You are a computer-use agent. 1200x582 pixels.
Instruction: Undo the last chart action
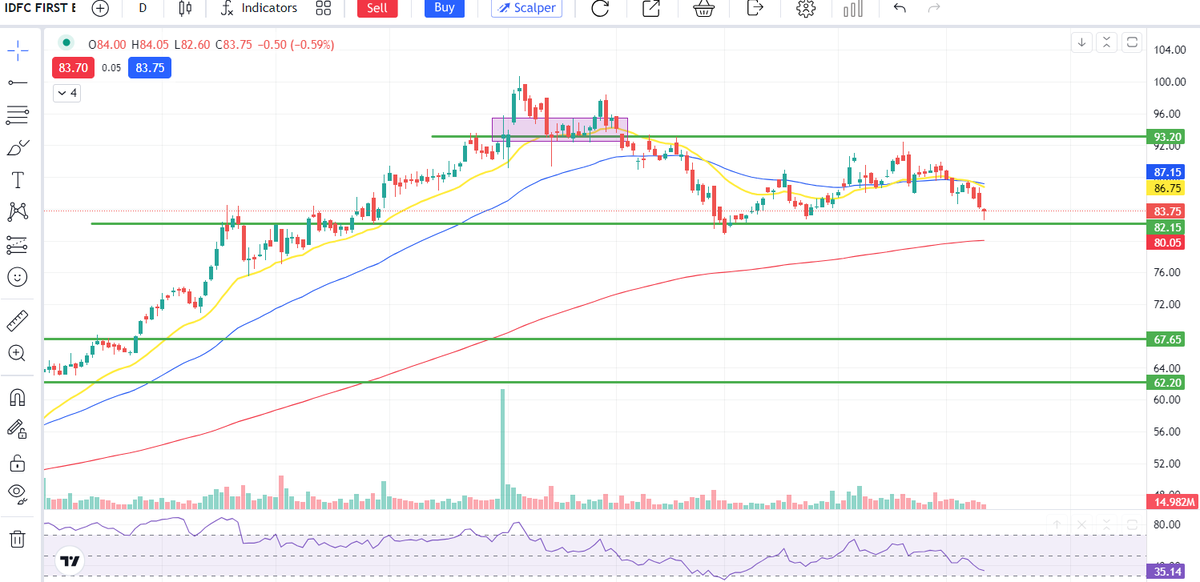click(899, 8)
